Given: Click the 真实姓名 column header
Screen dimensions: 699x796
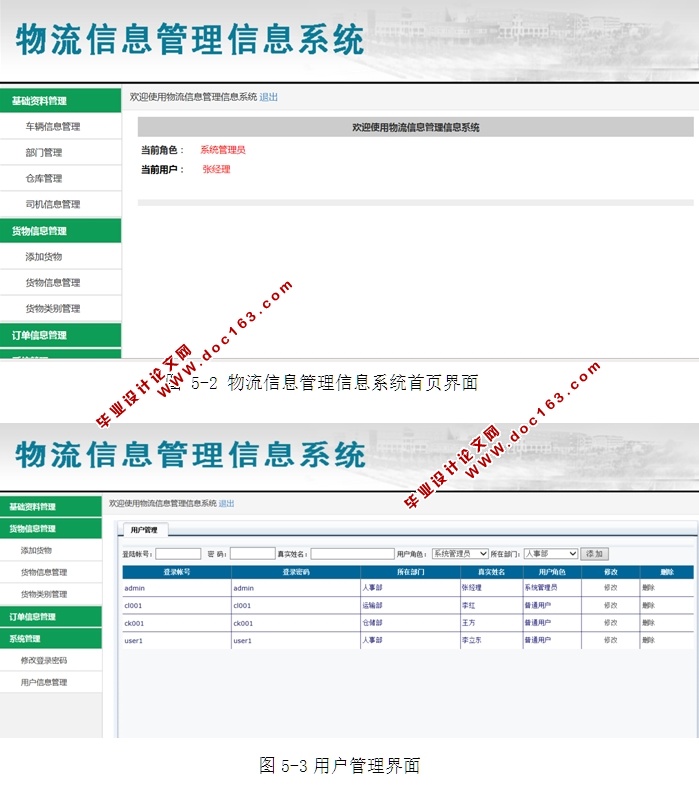Looking at the screenshot, I should 491,572.
